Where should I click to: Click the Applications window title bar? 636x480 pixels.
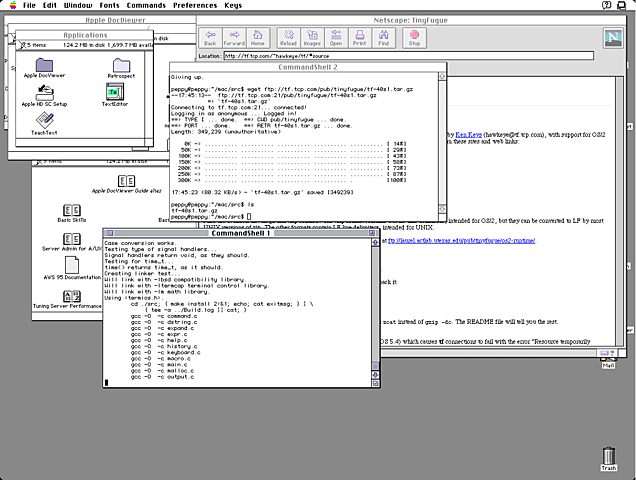[x=85, y=35]
